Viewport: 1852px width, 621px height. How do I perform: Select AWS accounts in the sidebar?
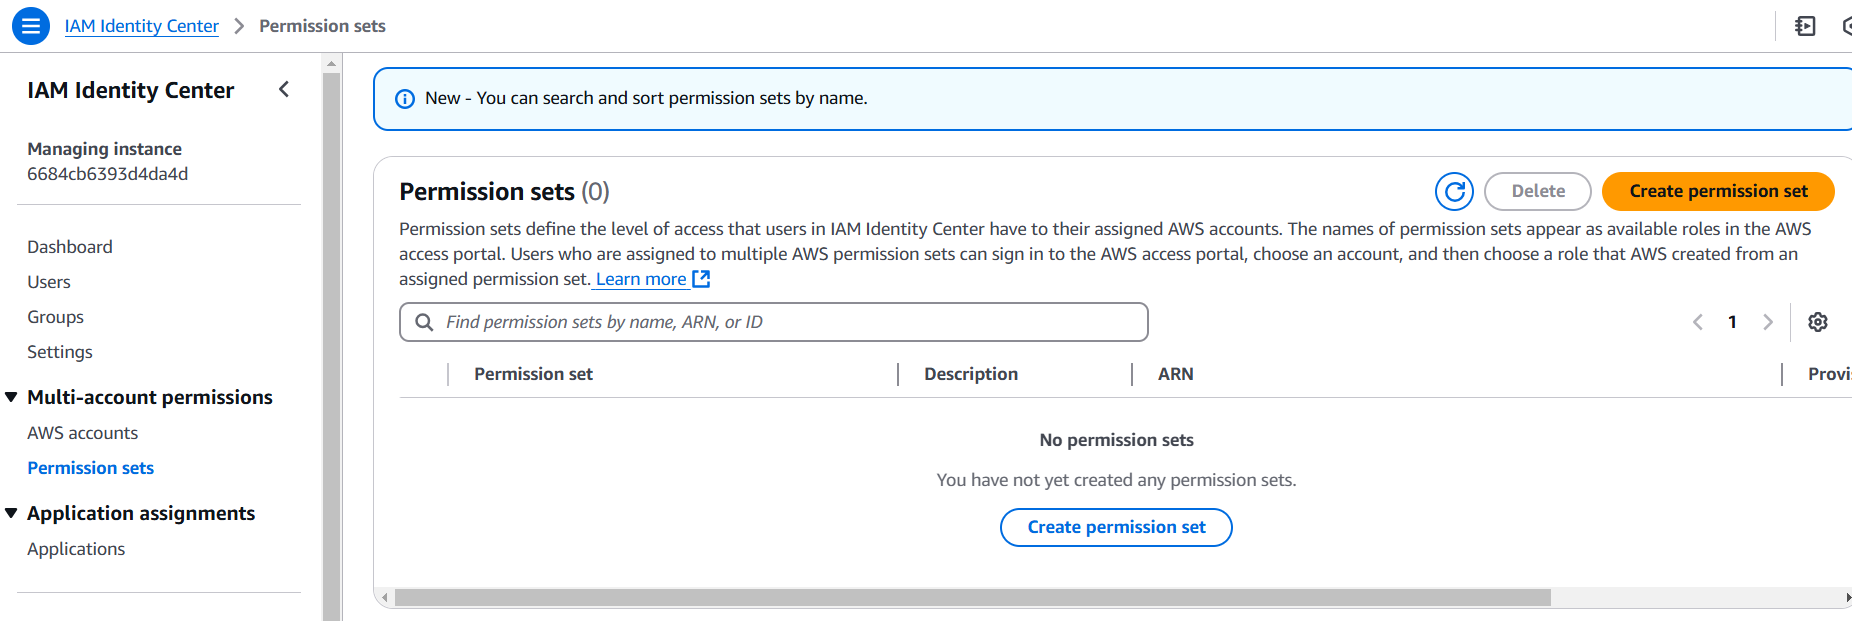83,433
